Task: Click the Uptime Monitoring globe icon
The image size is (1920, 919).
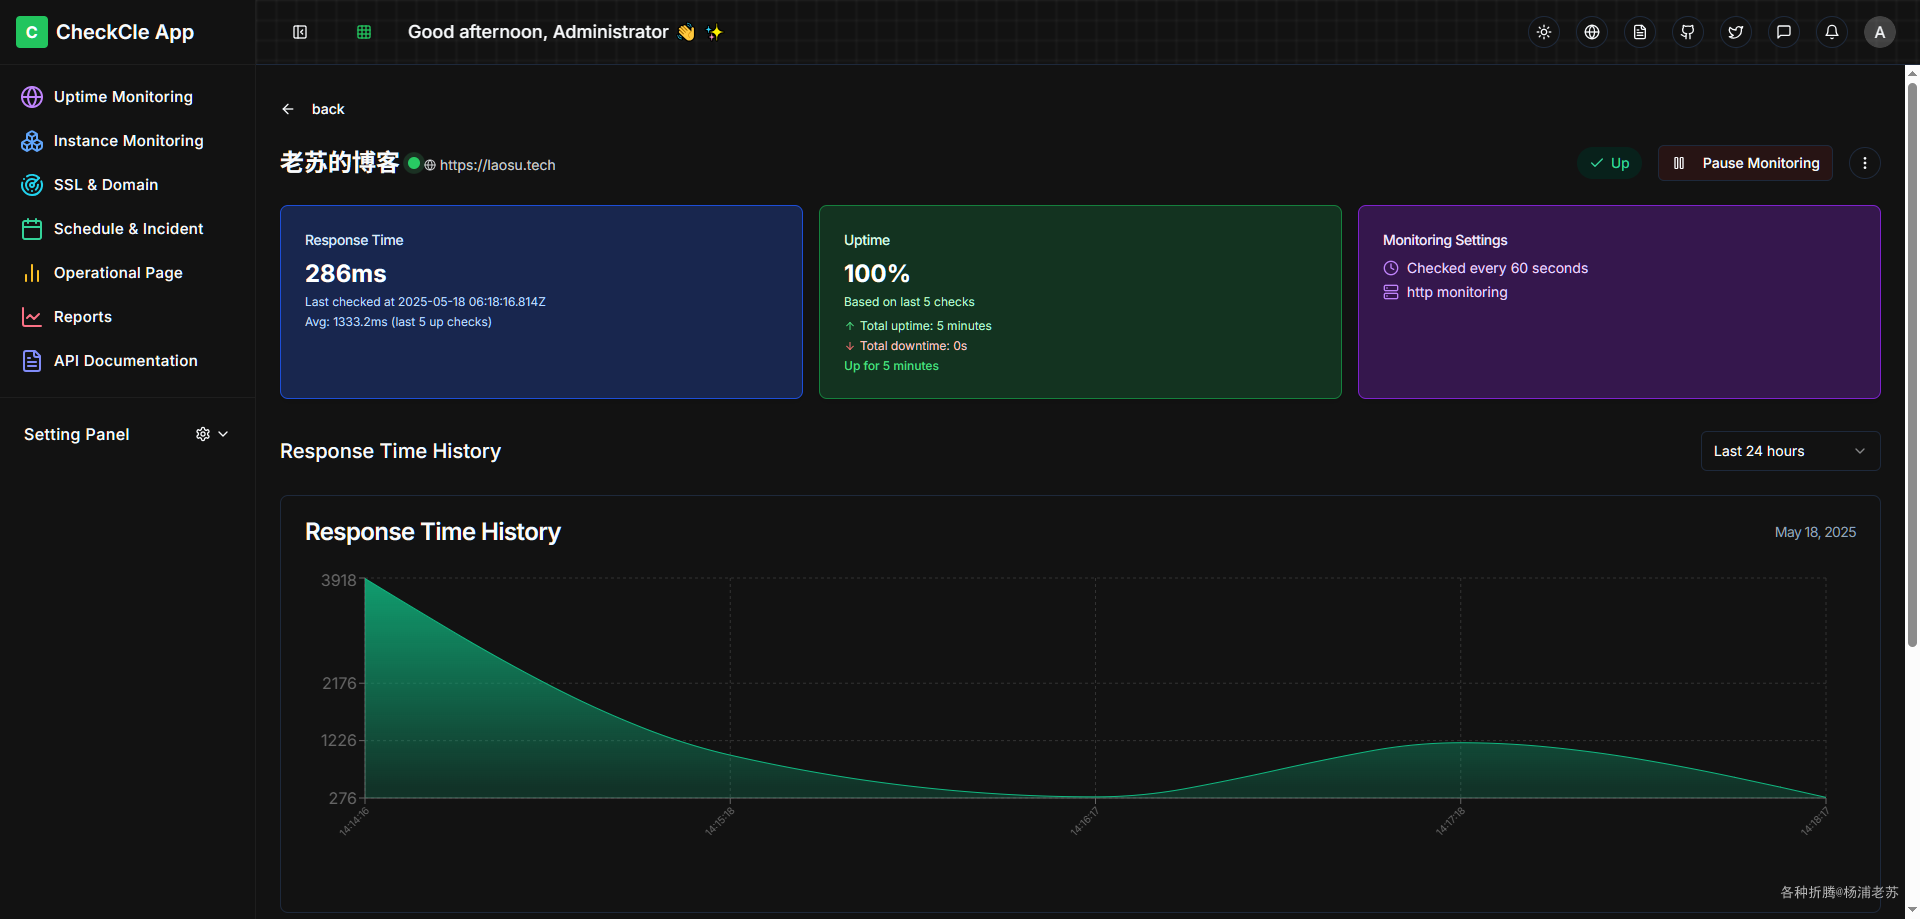Action: click(x=32, y=97)
